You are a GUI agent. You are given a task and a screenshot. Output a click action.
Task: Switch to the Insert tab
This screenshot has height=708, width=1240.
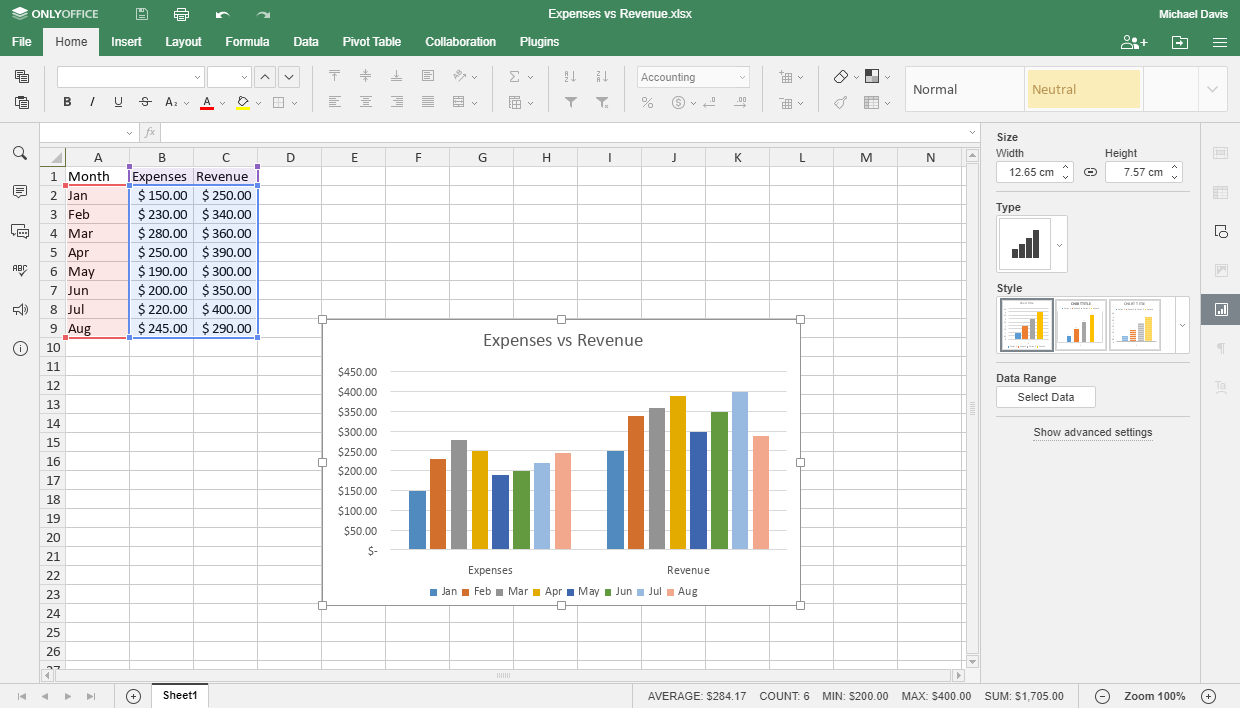click(x=126, y=42)
